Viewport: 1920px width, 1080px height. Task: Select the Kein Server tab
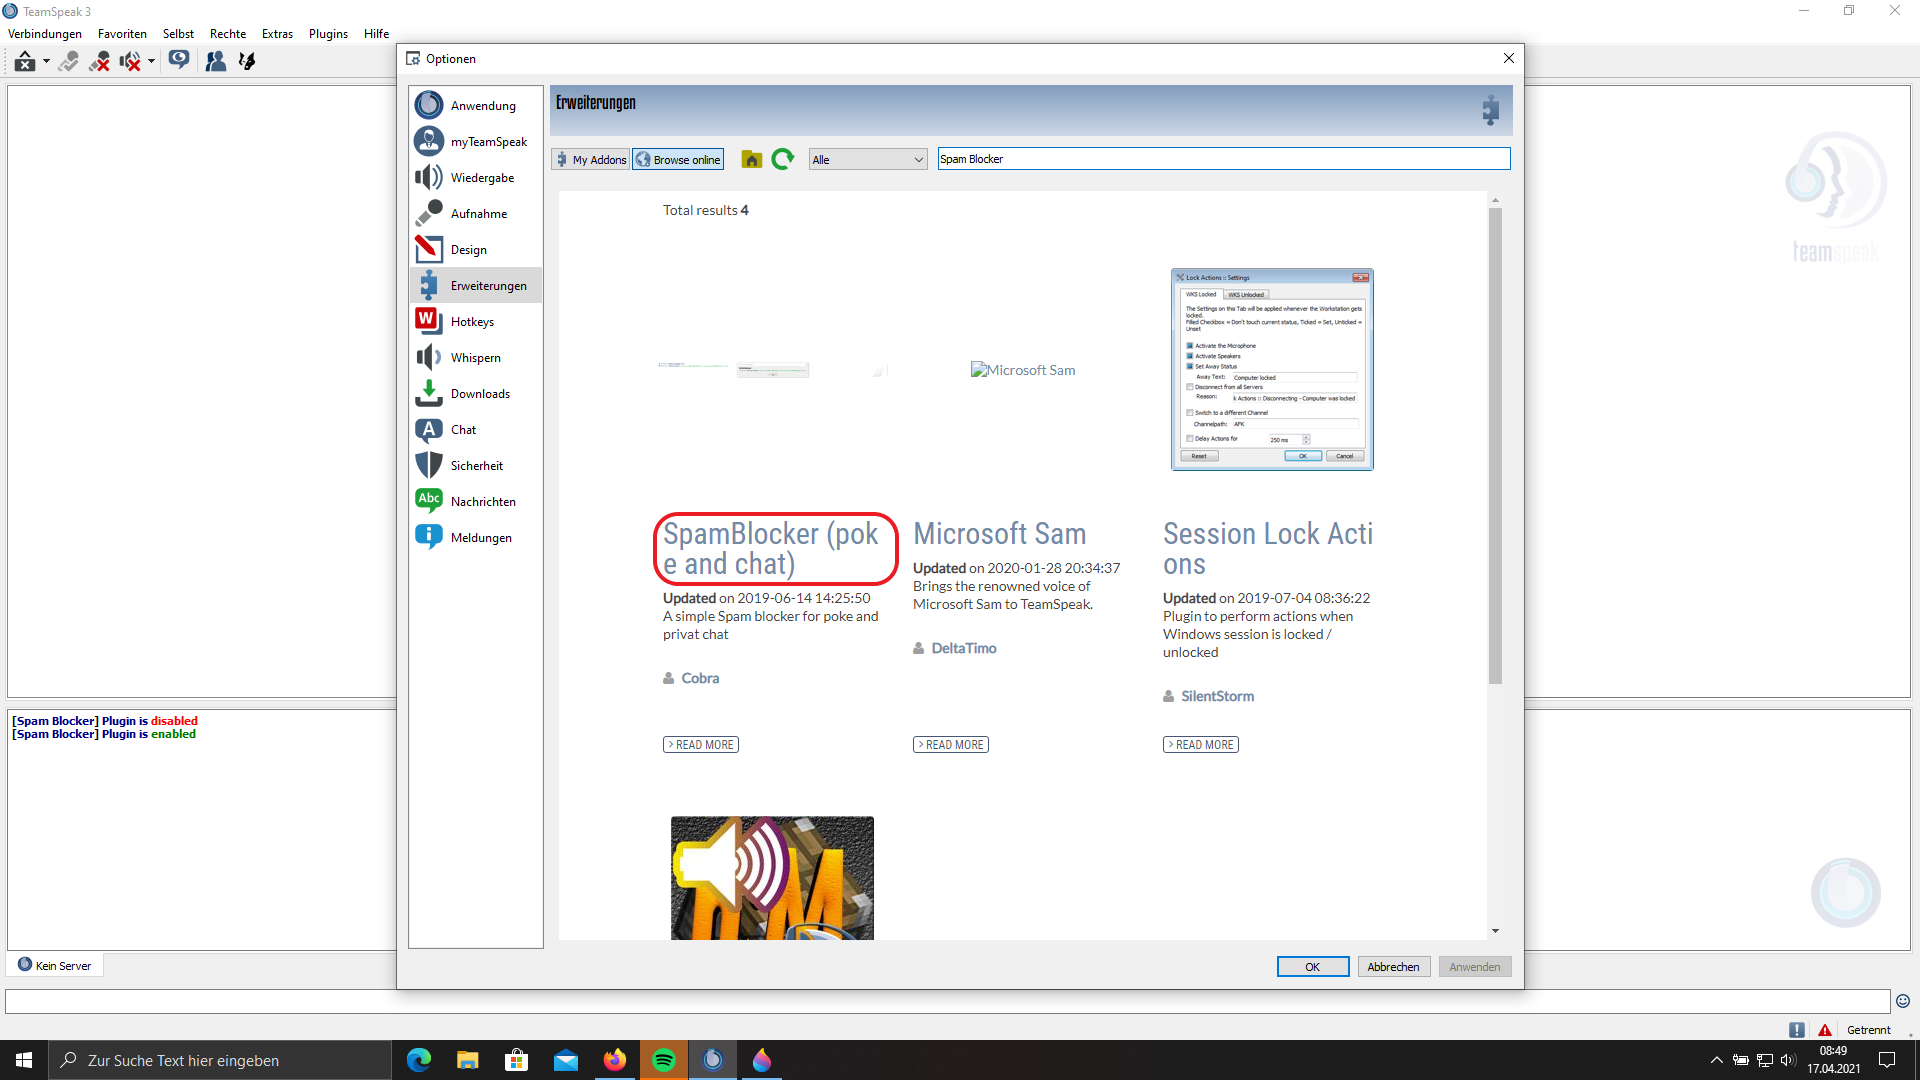[55, 965]
